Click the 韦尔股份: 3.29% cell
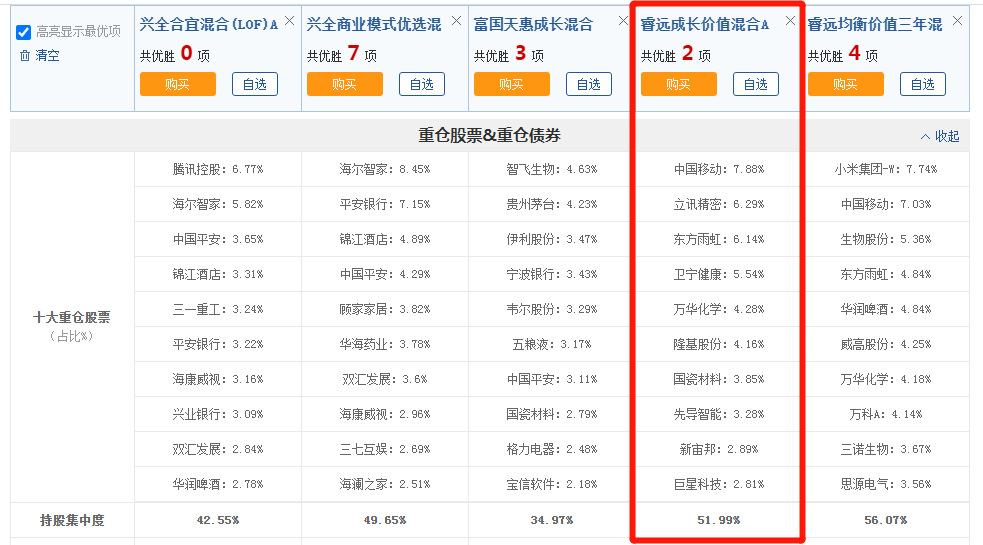983x545 pixels. point(552,310)
